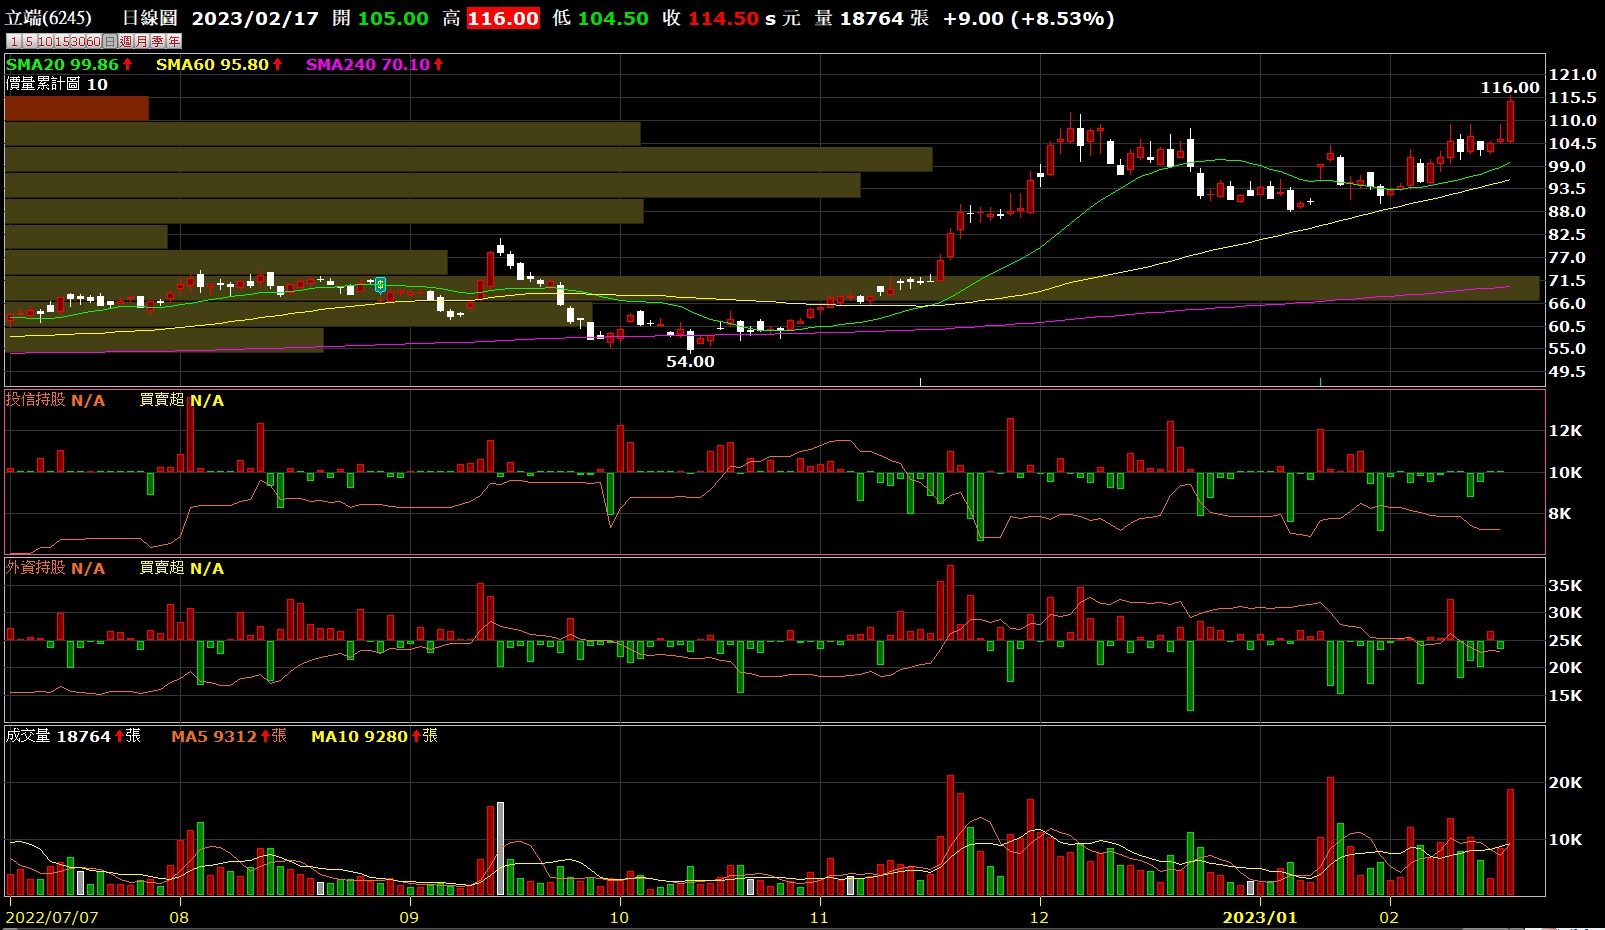Image resolution: width=1605 pixels, height=930 pixels.
Task: Click the 買賣超 N/A label in the 投信持股 panel
Action: pyautogui.click(x=181, y=400)
